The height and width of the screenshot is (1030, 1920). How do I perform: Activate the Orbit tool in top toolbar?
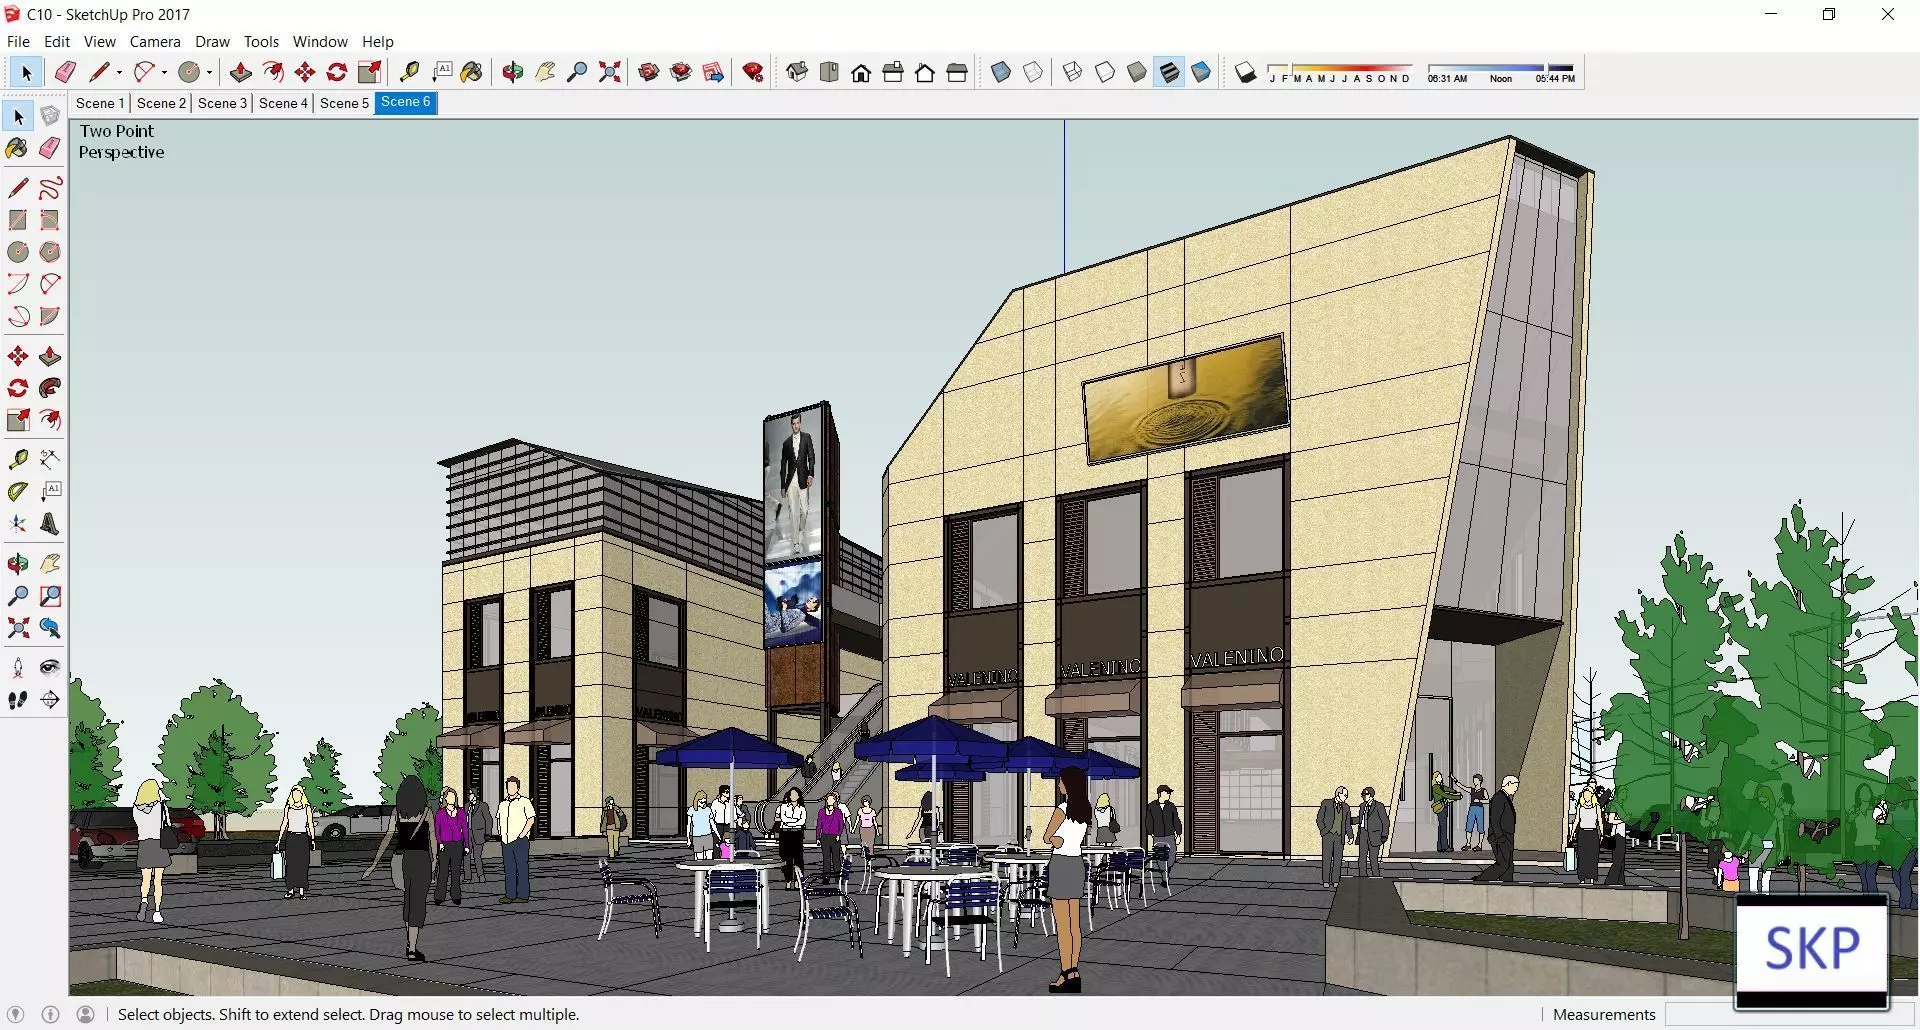513,72
